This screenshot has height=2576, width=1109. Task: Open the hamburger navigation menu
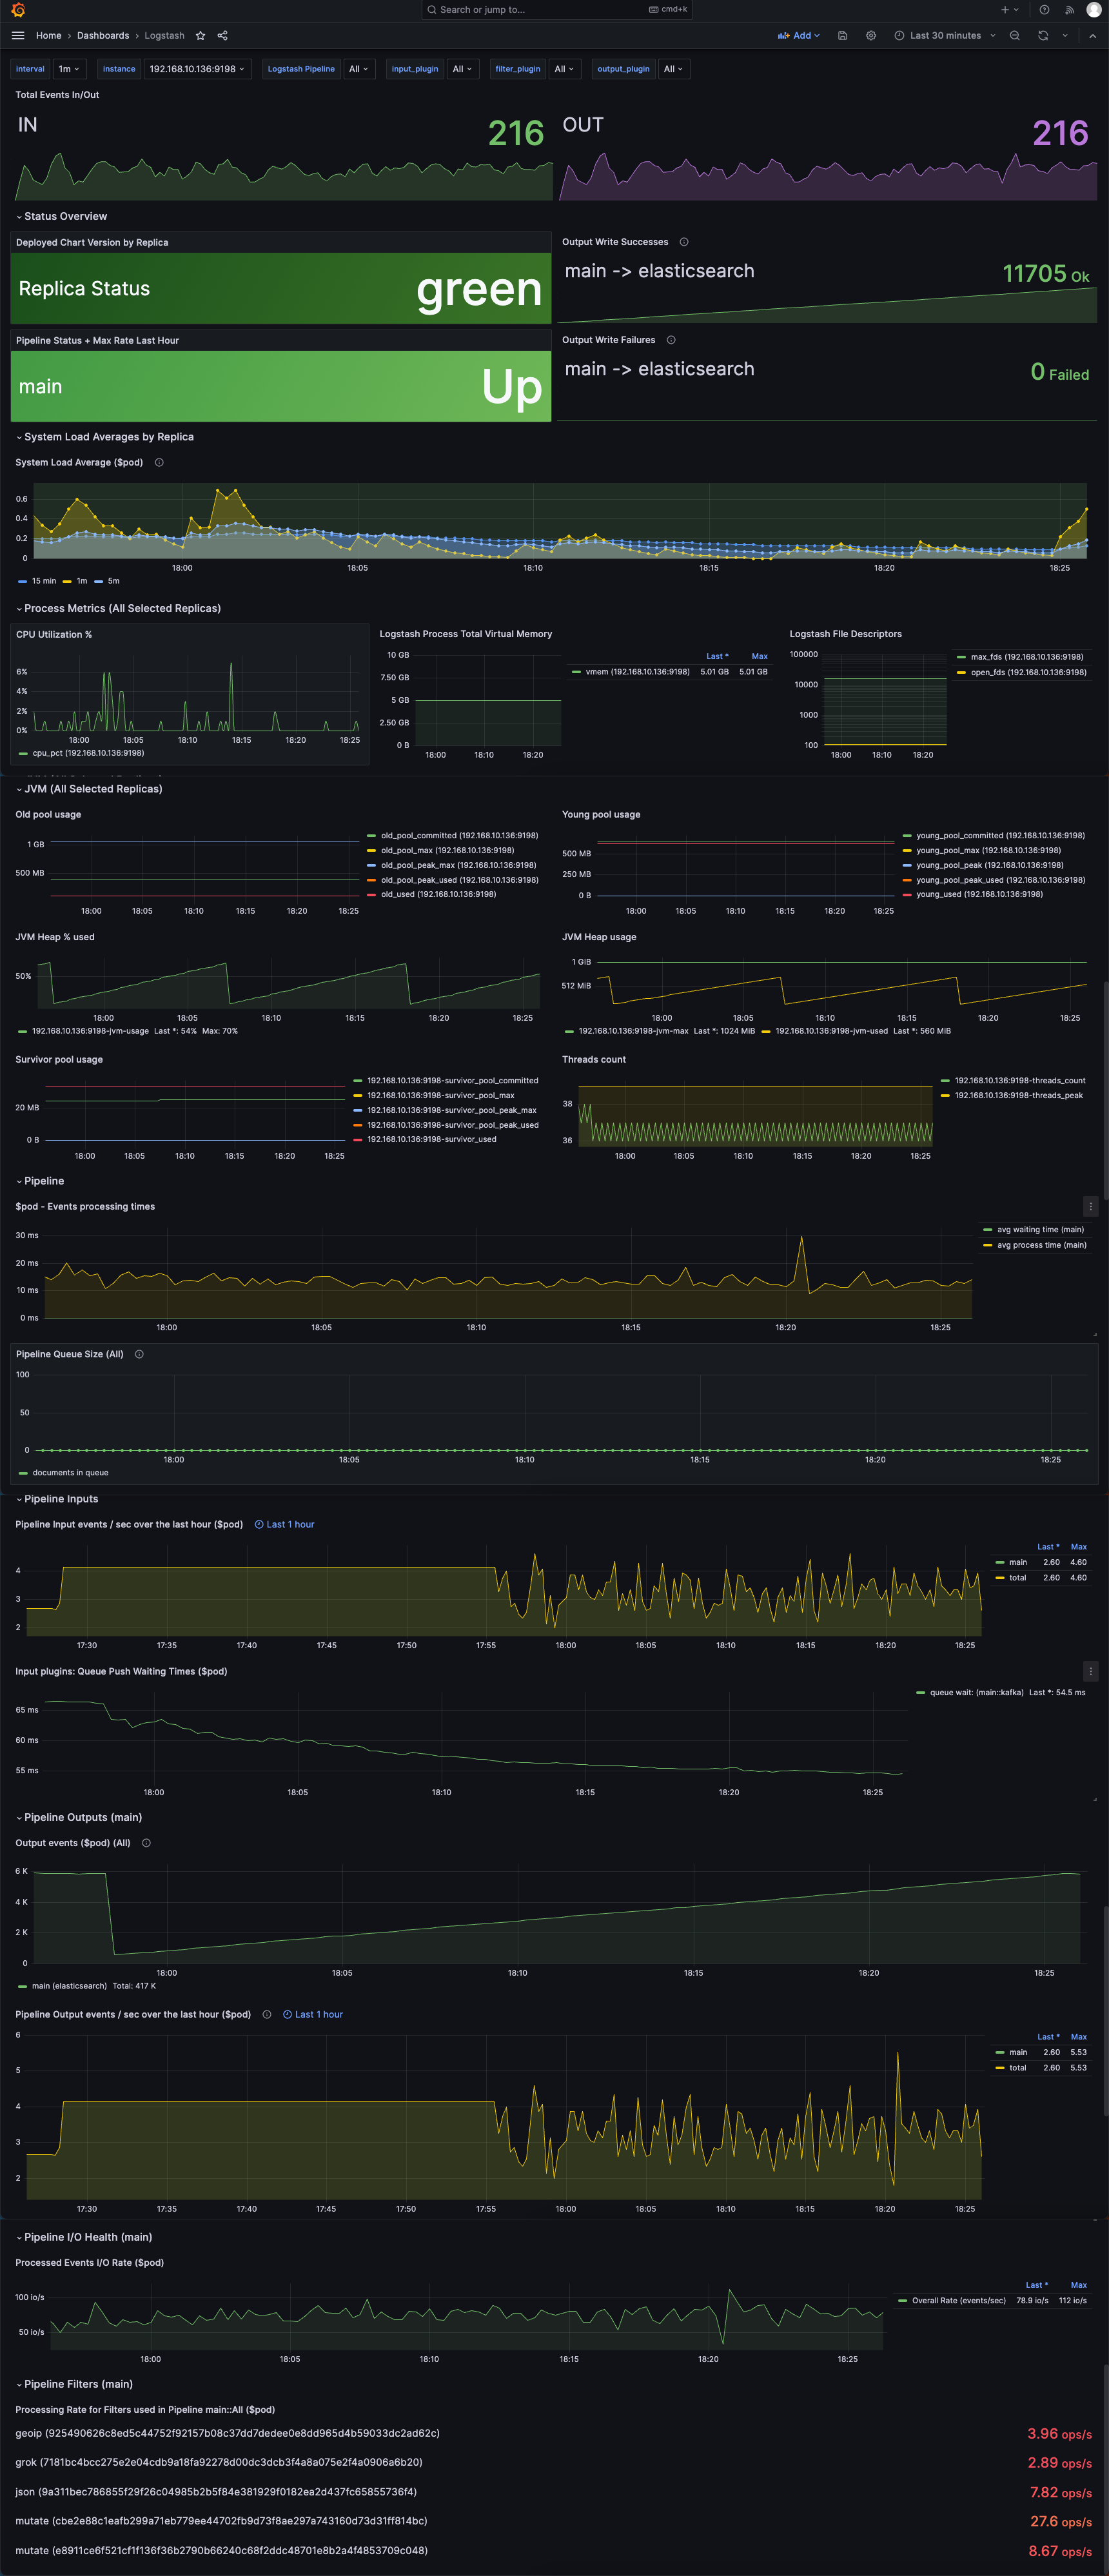(x=18, y=35)
